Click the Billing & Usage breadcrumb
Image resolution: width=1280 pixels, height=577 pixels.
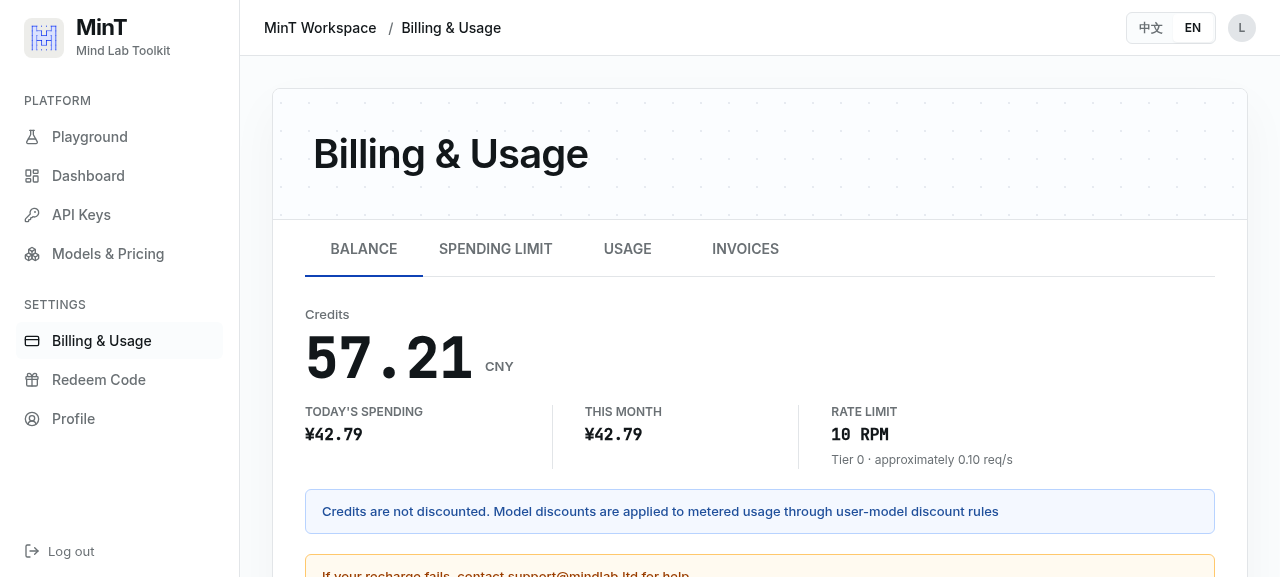451,28
